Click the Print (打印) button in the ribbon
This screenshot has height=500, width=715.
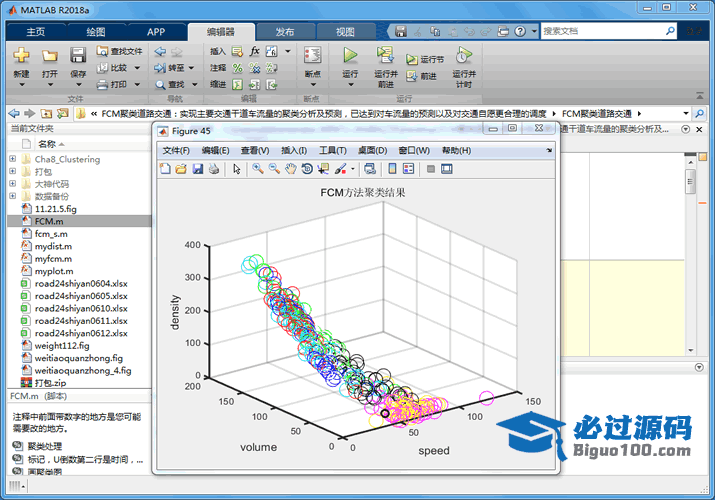pyautogui.click(x=112, y=84)
